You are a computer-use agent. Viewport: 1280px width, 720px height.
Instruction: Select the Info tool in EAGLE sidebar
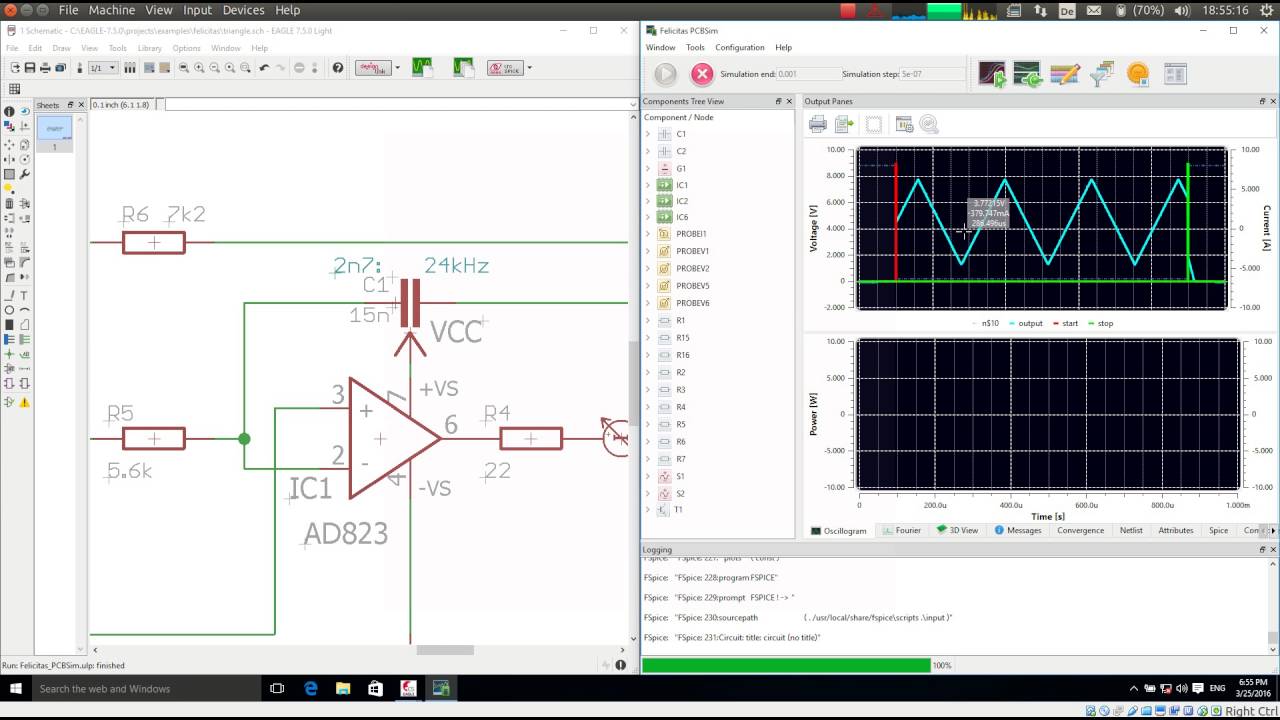click(x=9, y=112)
